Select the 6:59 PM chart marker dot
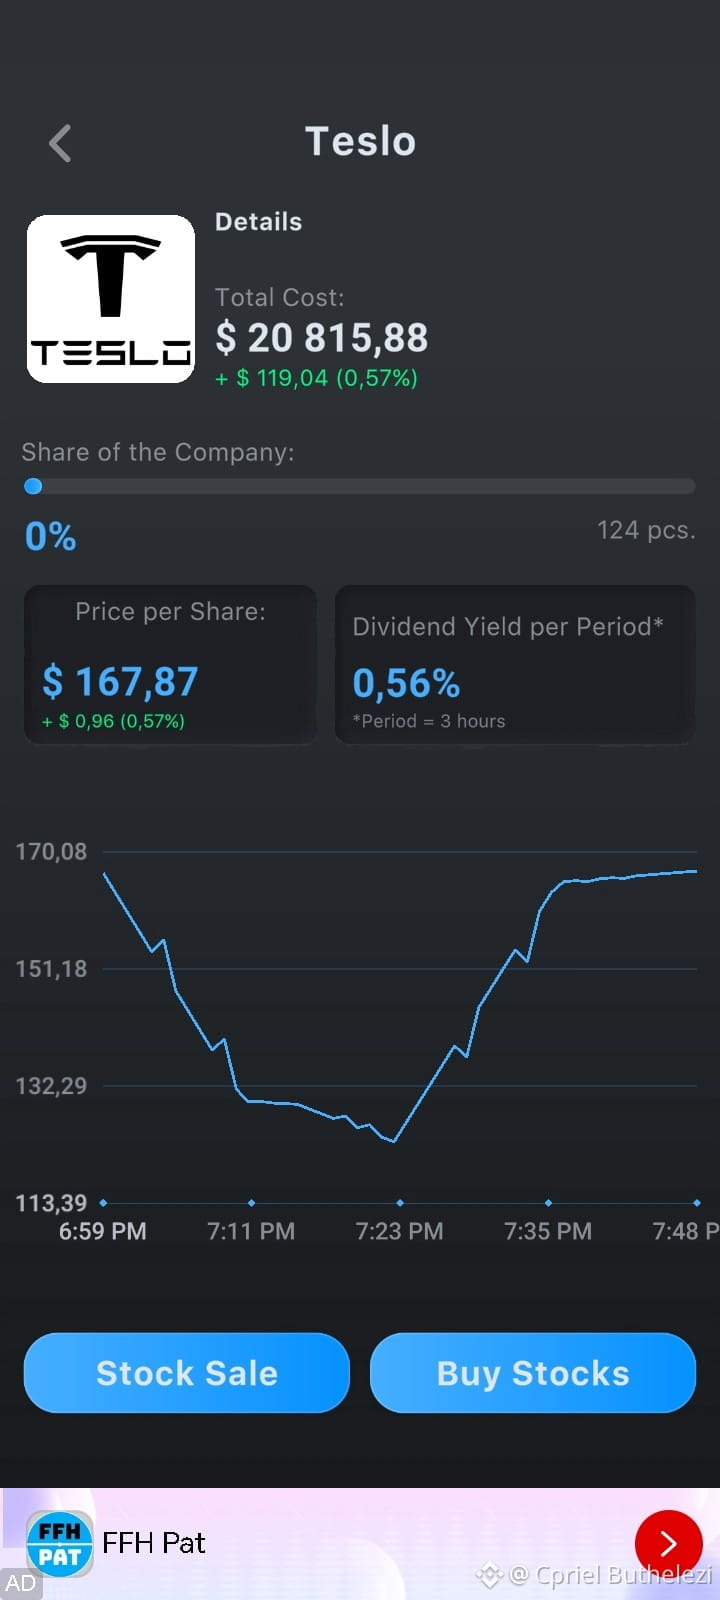The height and width of the screenshot is (1600, 720). [103, 1203]
